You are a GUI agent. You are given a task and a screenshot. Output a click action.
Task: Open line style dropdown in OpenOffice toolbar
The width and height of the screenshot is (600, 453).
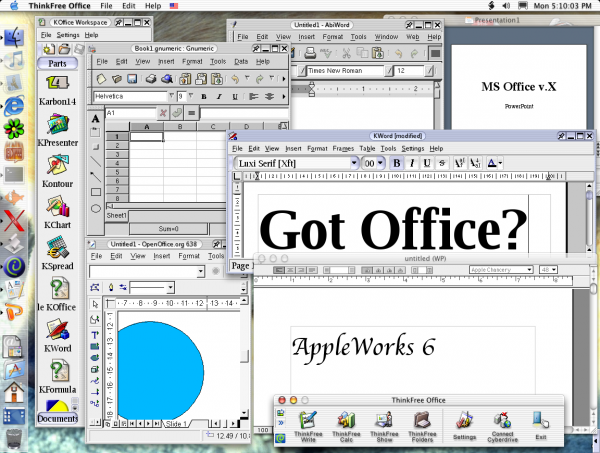pyautogui.click(x=170, y=287)
